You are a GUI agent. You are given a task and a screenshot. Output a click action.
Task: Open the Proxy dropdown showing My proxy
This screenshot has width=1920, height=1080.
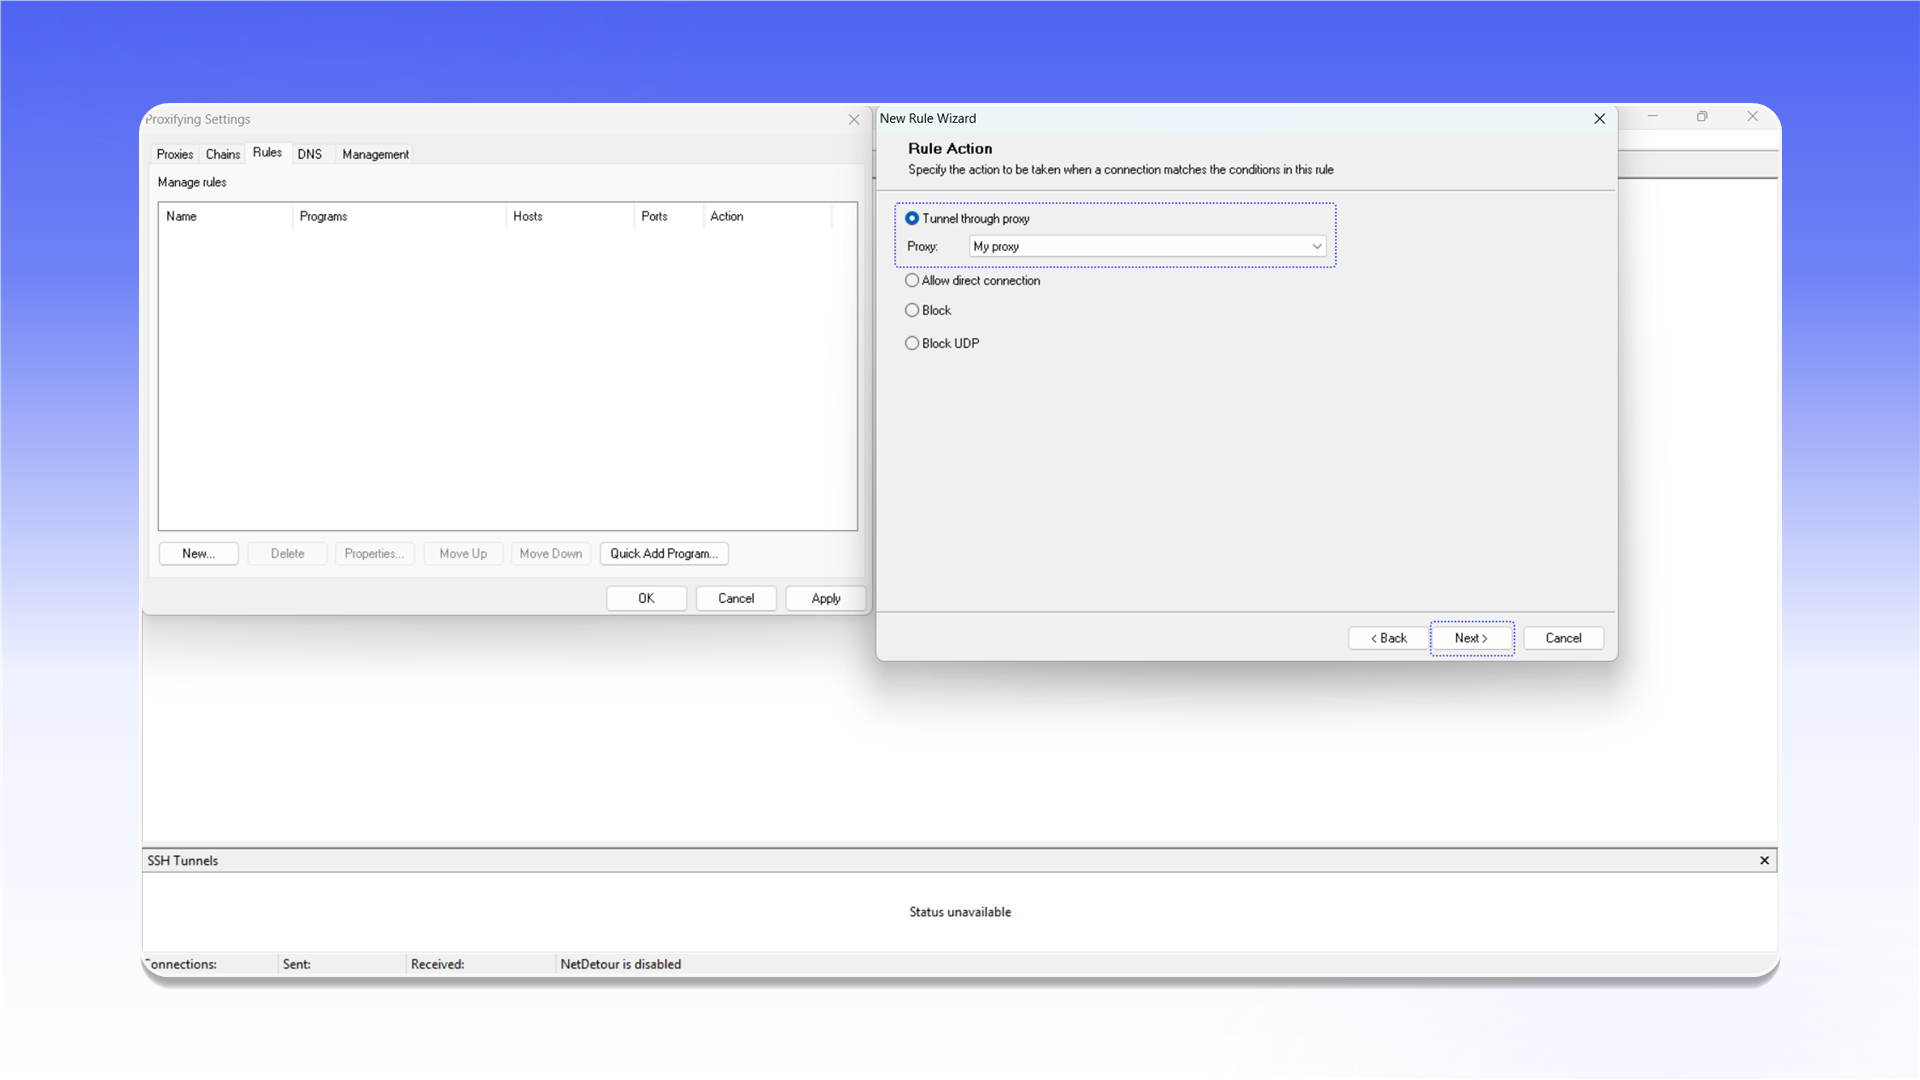click(x=1147, y=246)
